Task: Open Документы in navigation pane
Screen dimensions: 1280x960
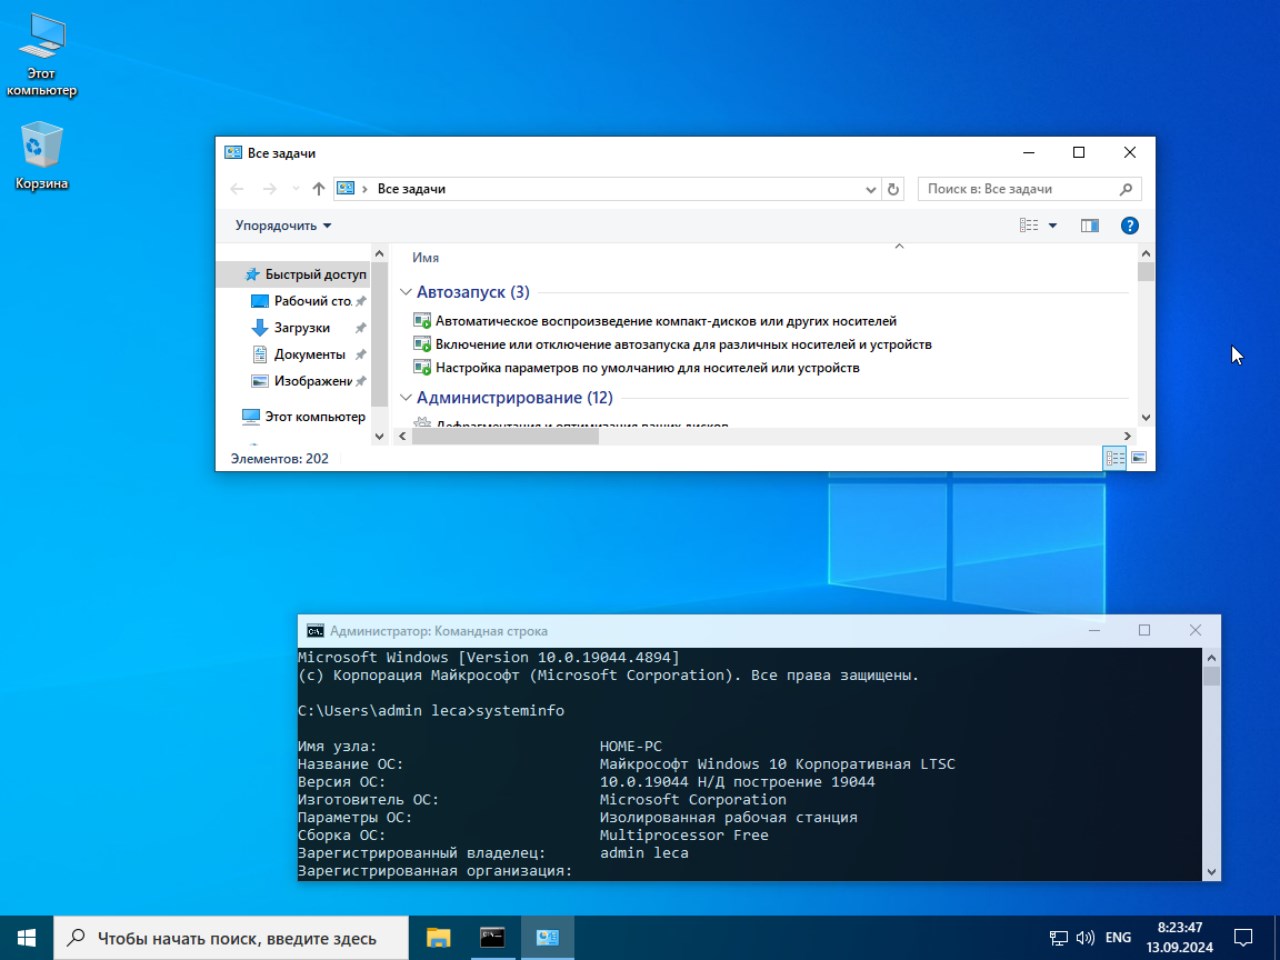Action: point(307,354)
